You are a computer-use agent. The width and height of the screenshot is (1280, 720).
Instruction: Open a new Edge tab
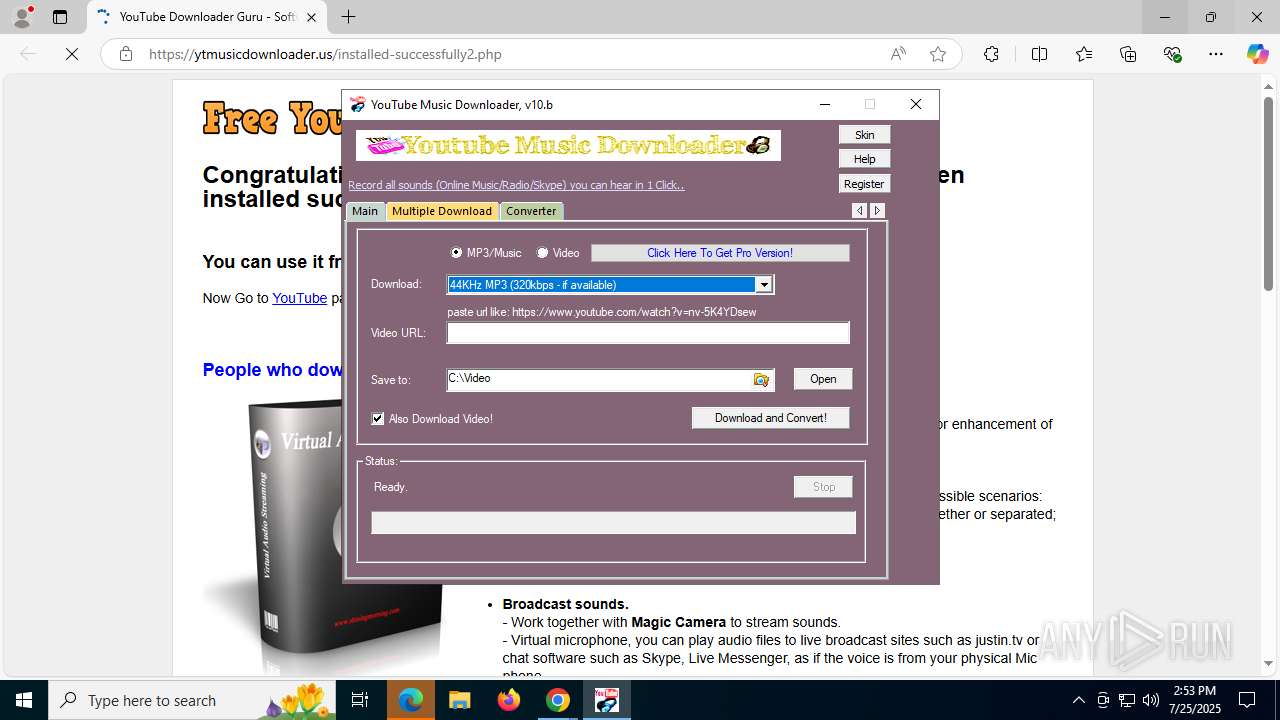[348, 17]
